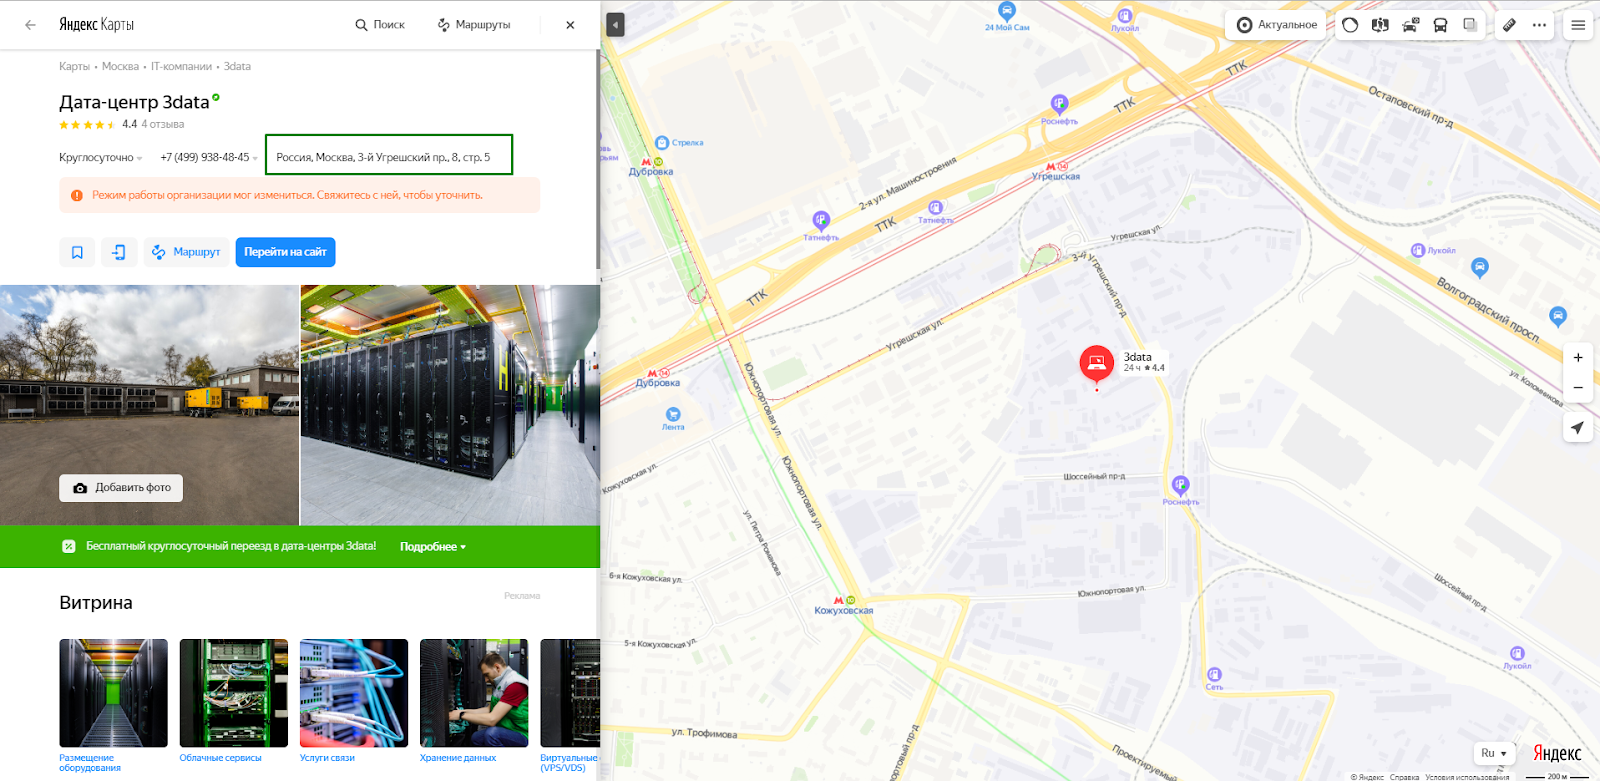Zoom in the map with plus

(x=1578, y=358)
